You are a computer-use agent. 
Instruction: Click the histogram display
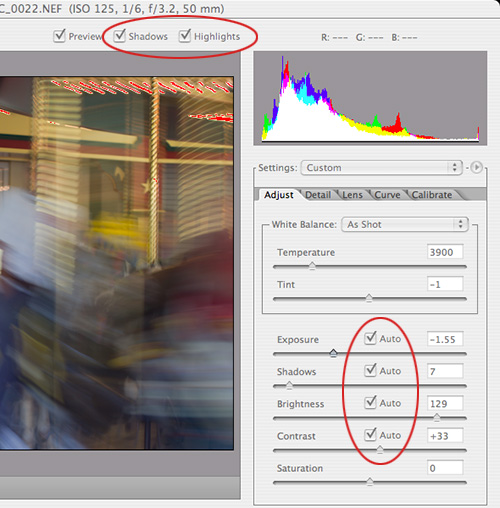370,98
